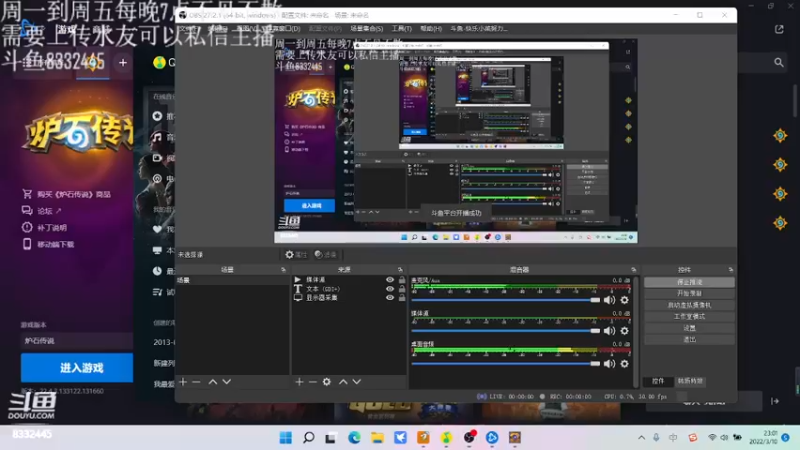
Task: Switch to the 转场特效 tab at the dock's bottom
Action: (x=690, y=381)
